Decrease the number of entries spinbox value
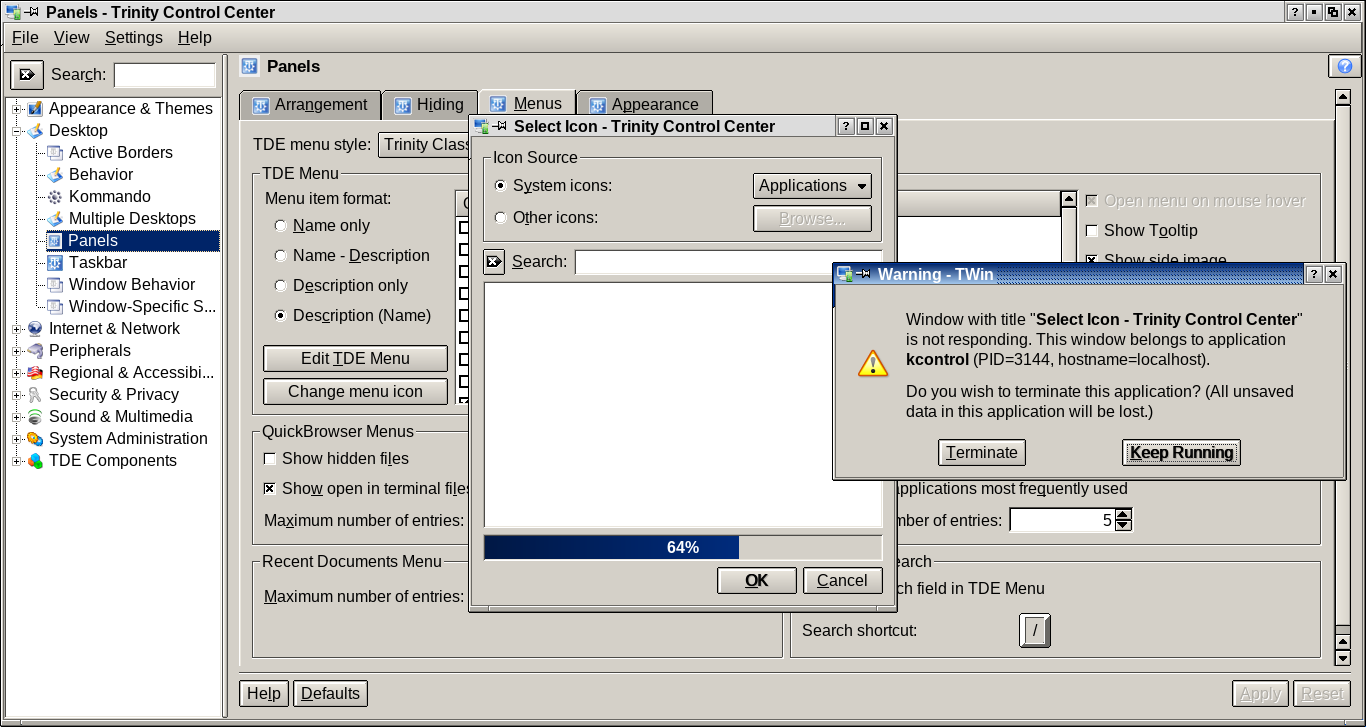This screenshot has width=1366, height=727. (1123, 526)
